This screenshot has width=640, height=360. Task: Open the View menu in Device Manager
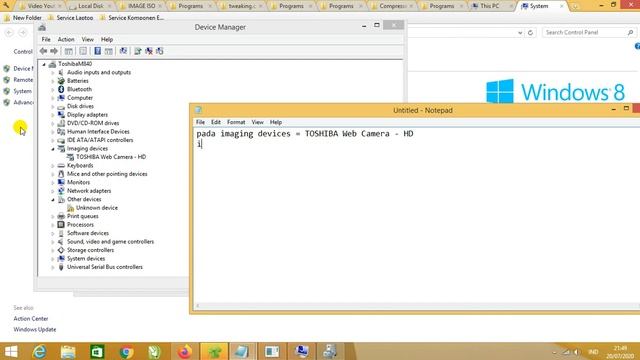point(87,40)
